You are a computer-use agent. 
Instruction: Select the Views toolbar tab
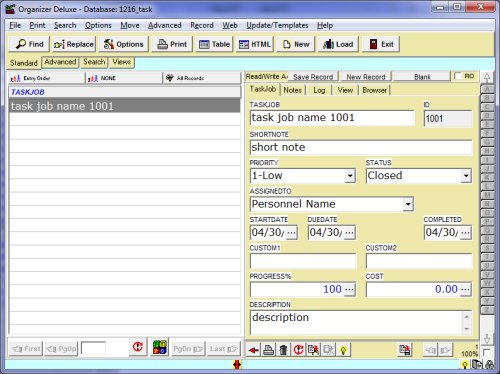121,62
